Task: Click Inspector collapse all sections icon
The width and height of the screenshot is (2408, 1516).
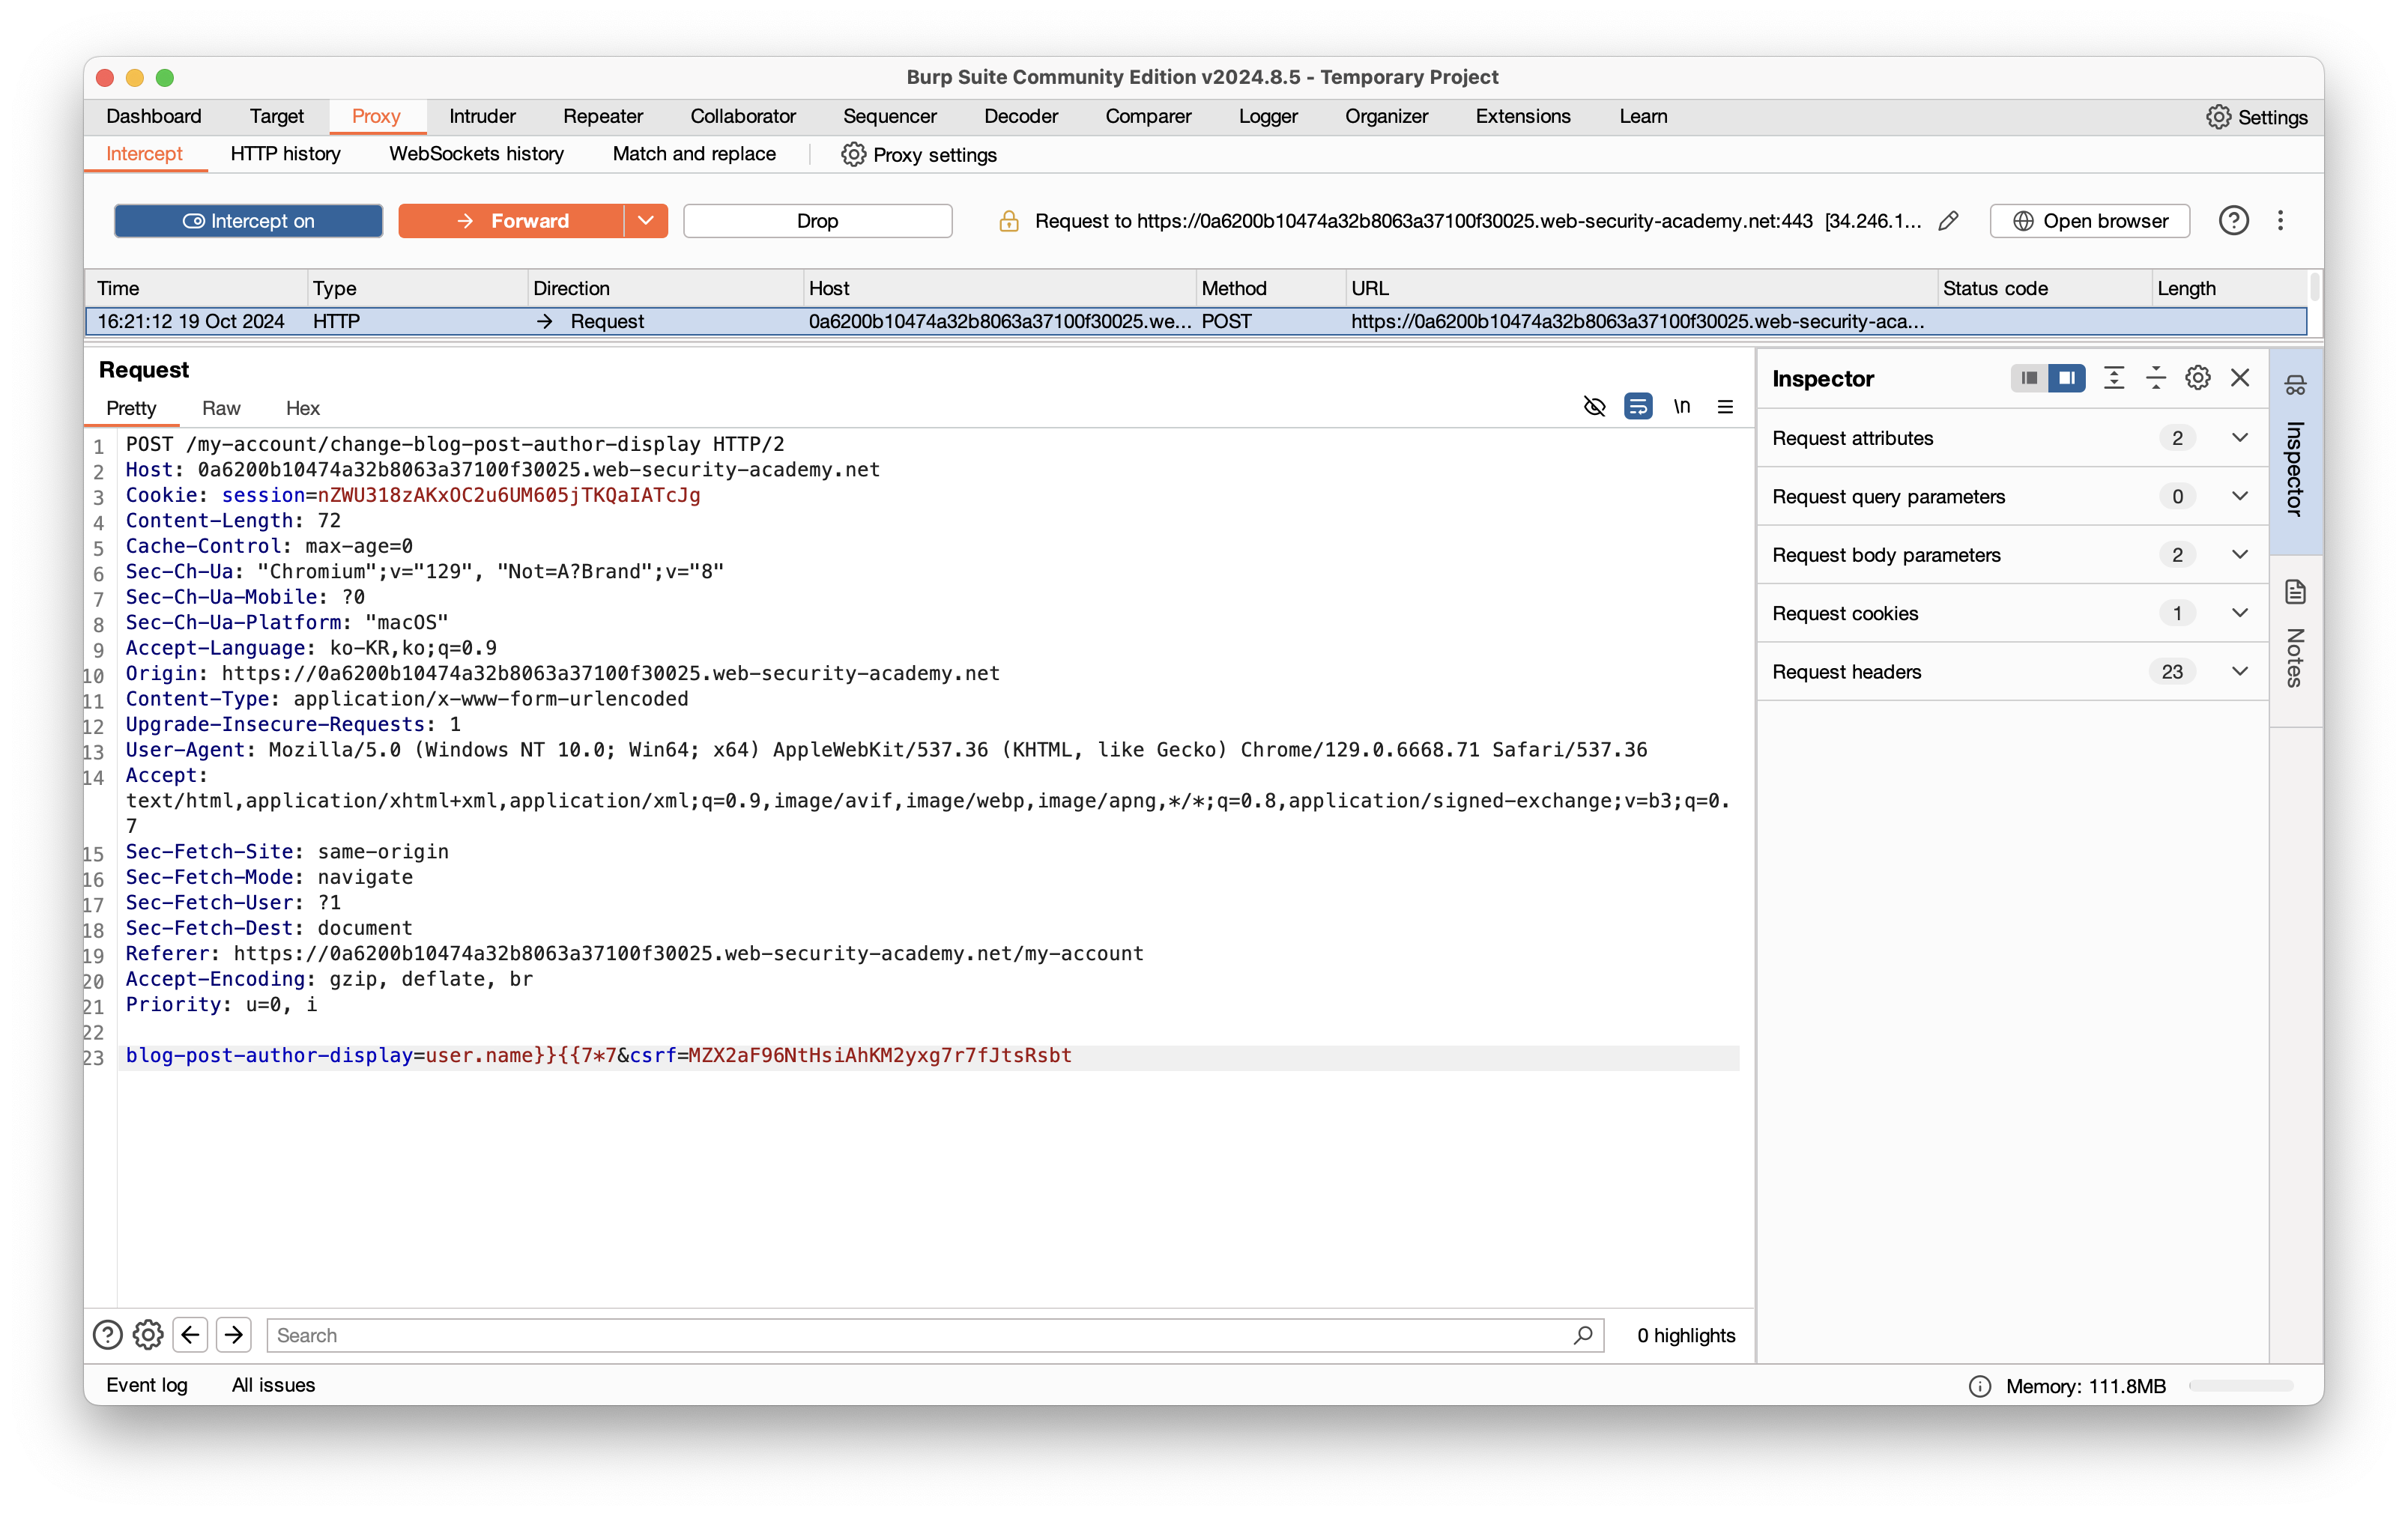Action: (x=2155, y=378)
